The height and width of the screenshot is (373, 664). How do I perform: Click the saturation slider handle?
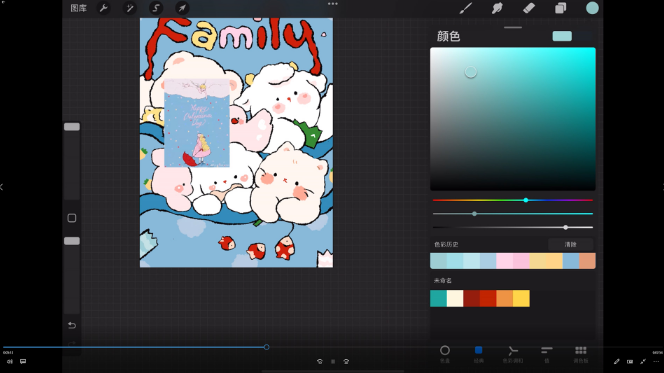pos(474,214)
